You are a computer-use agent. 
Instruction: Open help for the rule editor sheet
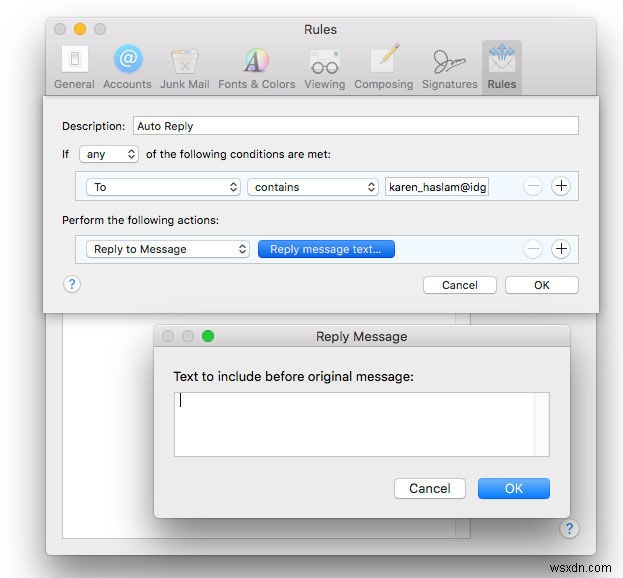click(x=72, y=284)
